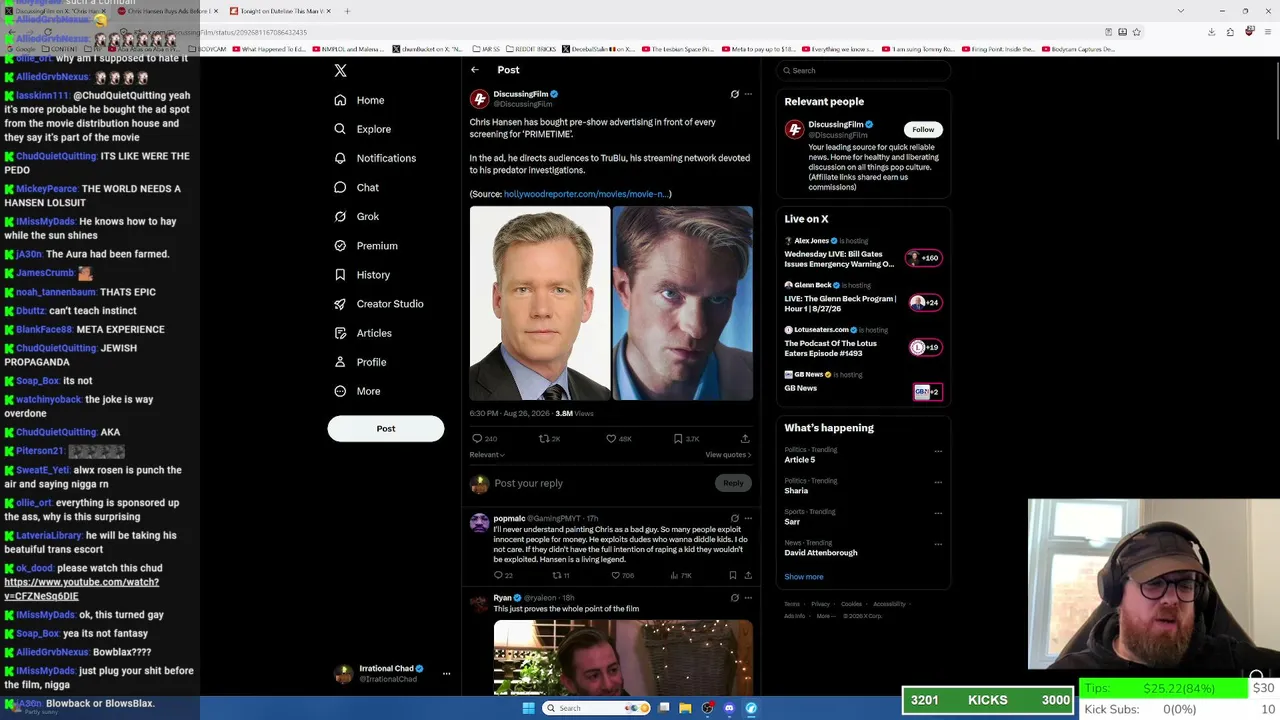This screenshot has width=1280, height=720.
Task: Click the Grok icon on Ryan's reply
Action: coord(734,598)
